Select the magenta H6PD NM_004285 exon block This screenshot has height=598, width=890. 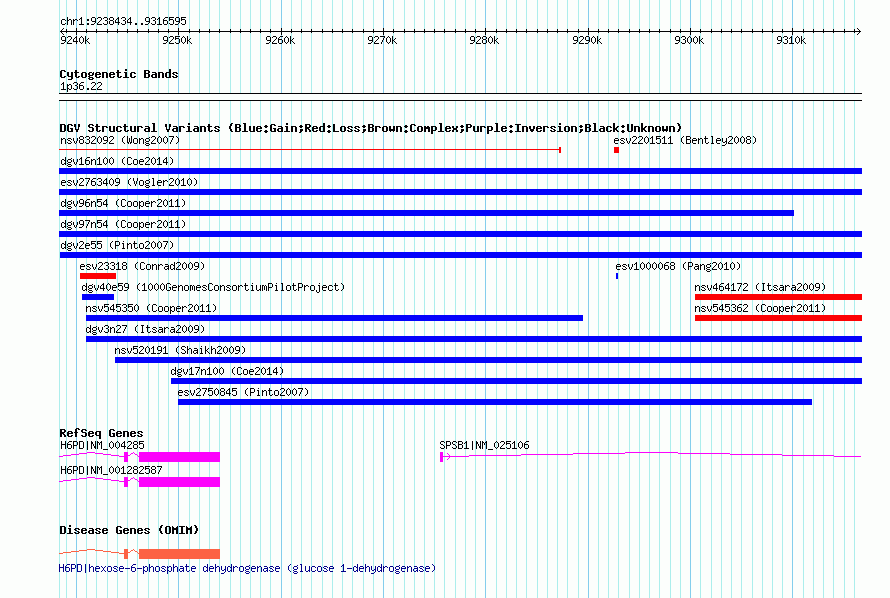click(179, 457)
